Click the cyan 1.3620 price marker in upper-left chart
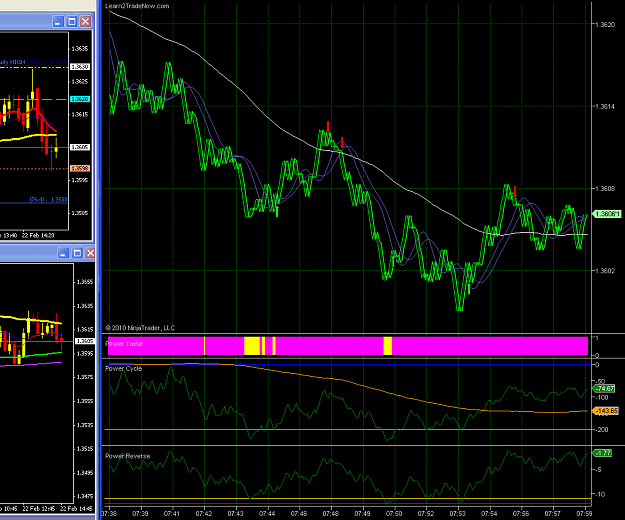The height and width of the screenshot is (520, 625). (80, 99)
